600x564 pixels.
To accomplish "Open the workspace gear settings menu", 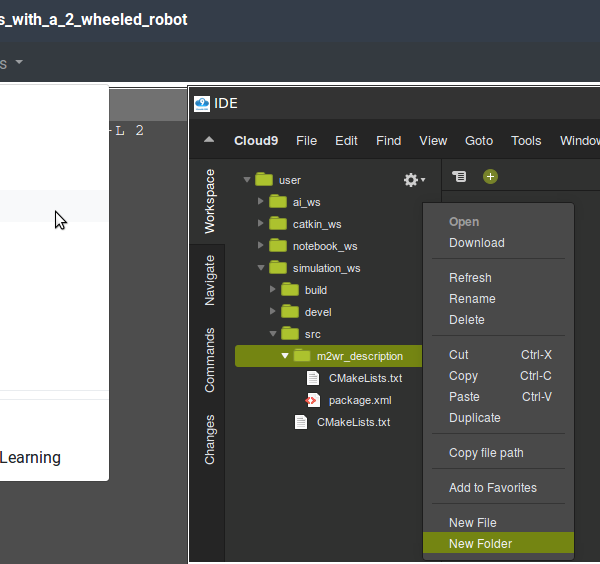I will tap(414, 179).
